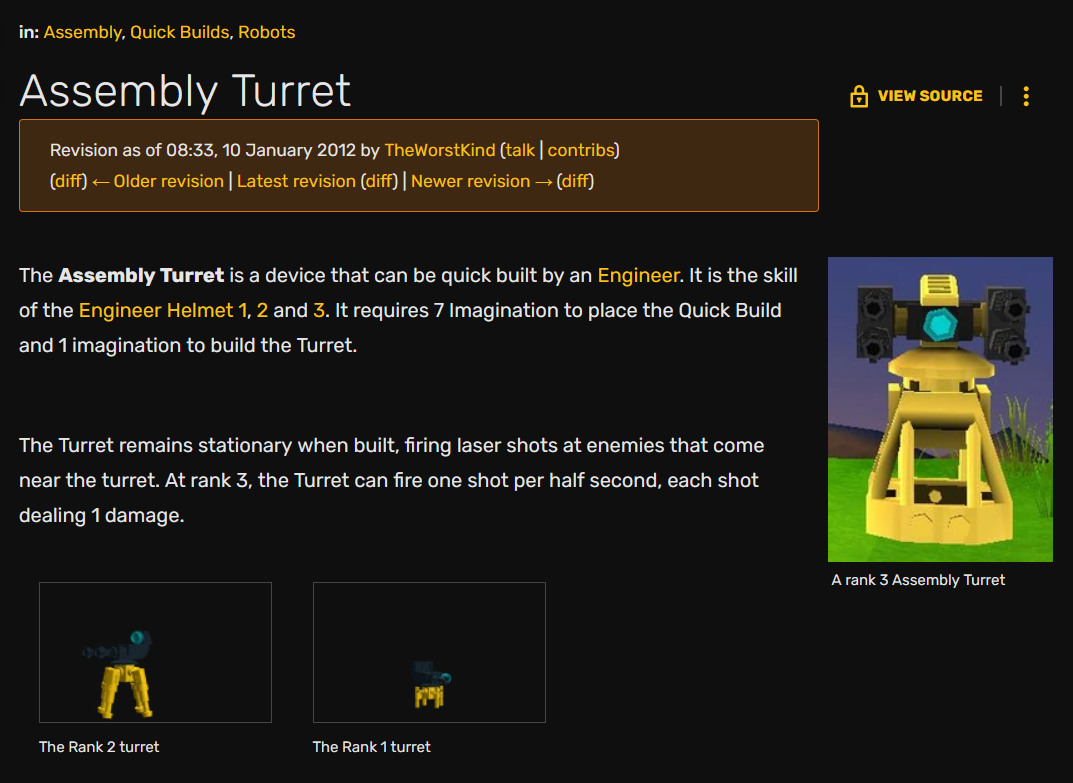Screen dimensions: 1073x783
Task: Click the rank 3 Assembly Turret image
Action: (939, 408)
